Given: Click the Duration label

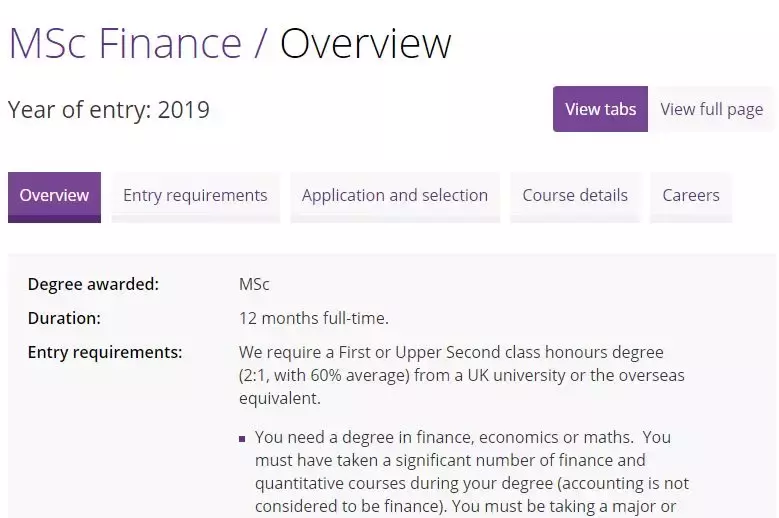Looking at the screenshot, I should click(64, 318).
